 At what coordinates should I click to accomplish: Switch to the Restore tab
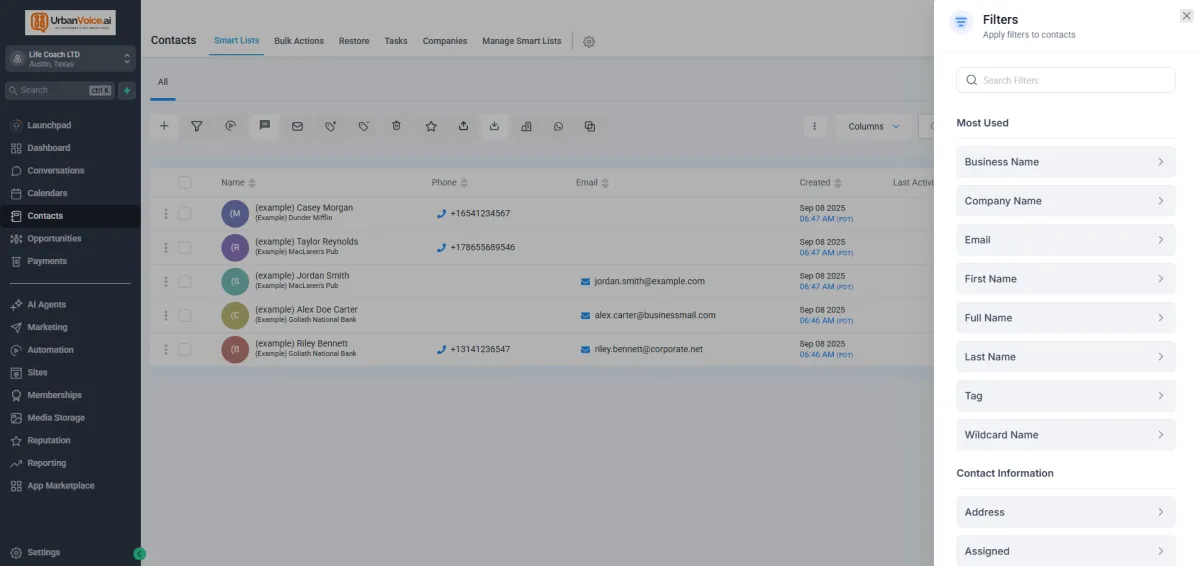click(x=354, y=41)
